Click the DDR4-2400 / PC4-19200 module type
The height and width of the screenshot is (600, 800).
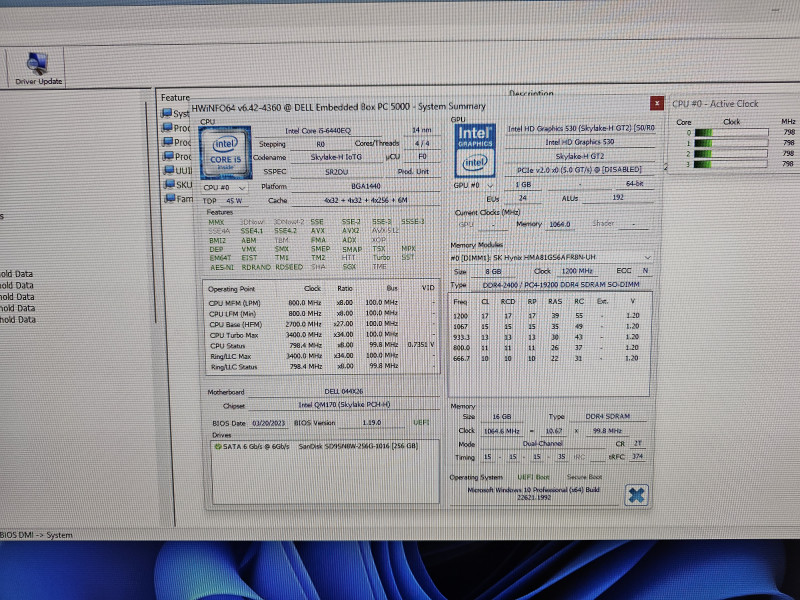560,285
